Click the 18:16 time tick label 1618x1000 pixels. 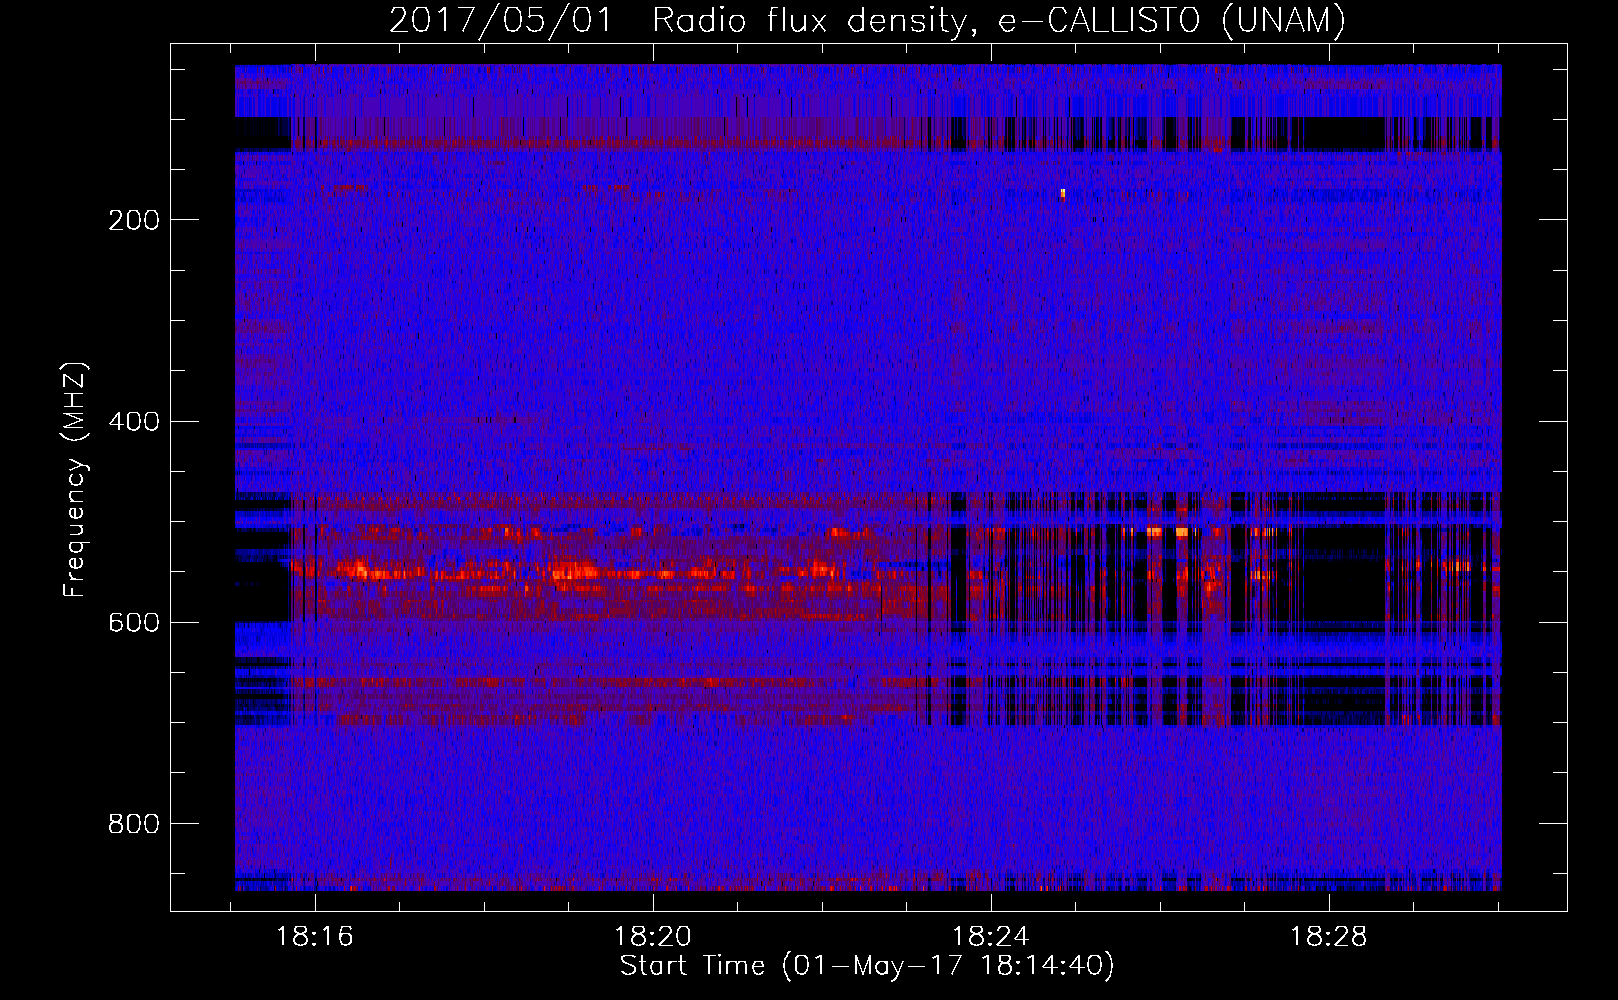(315, 937)
